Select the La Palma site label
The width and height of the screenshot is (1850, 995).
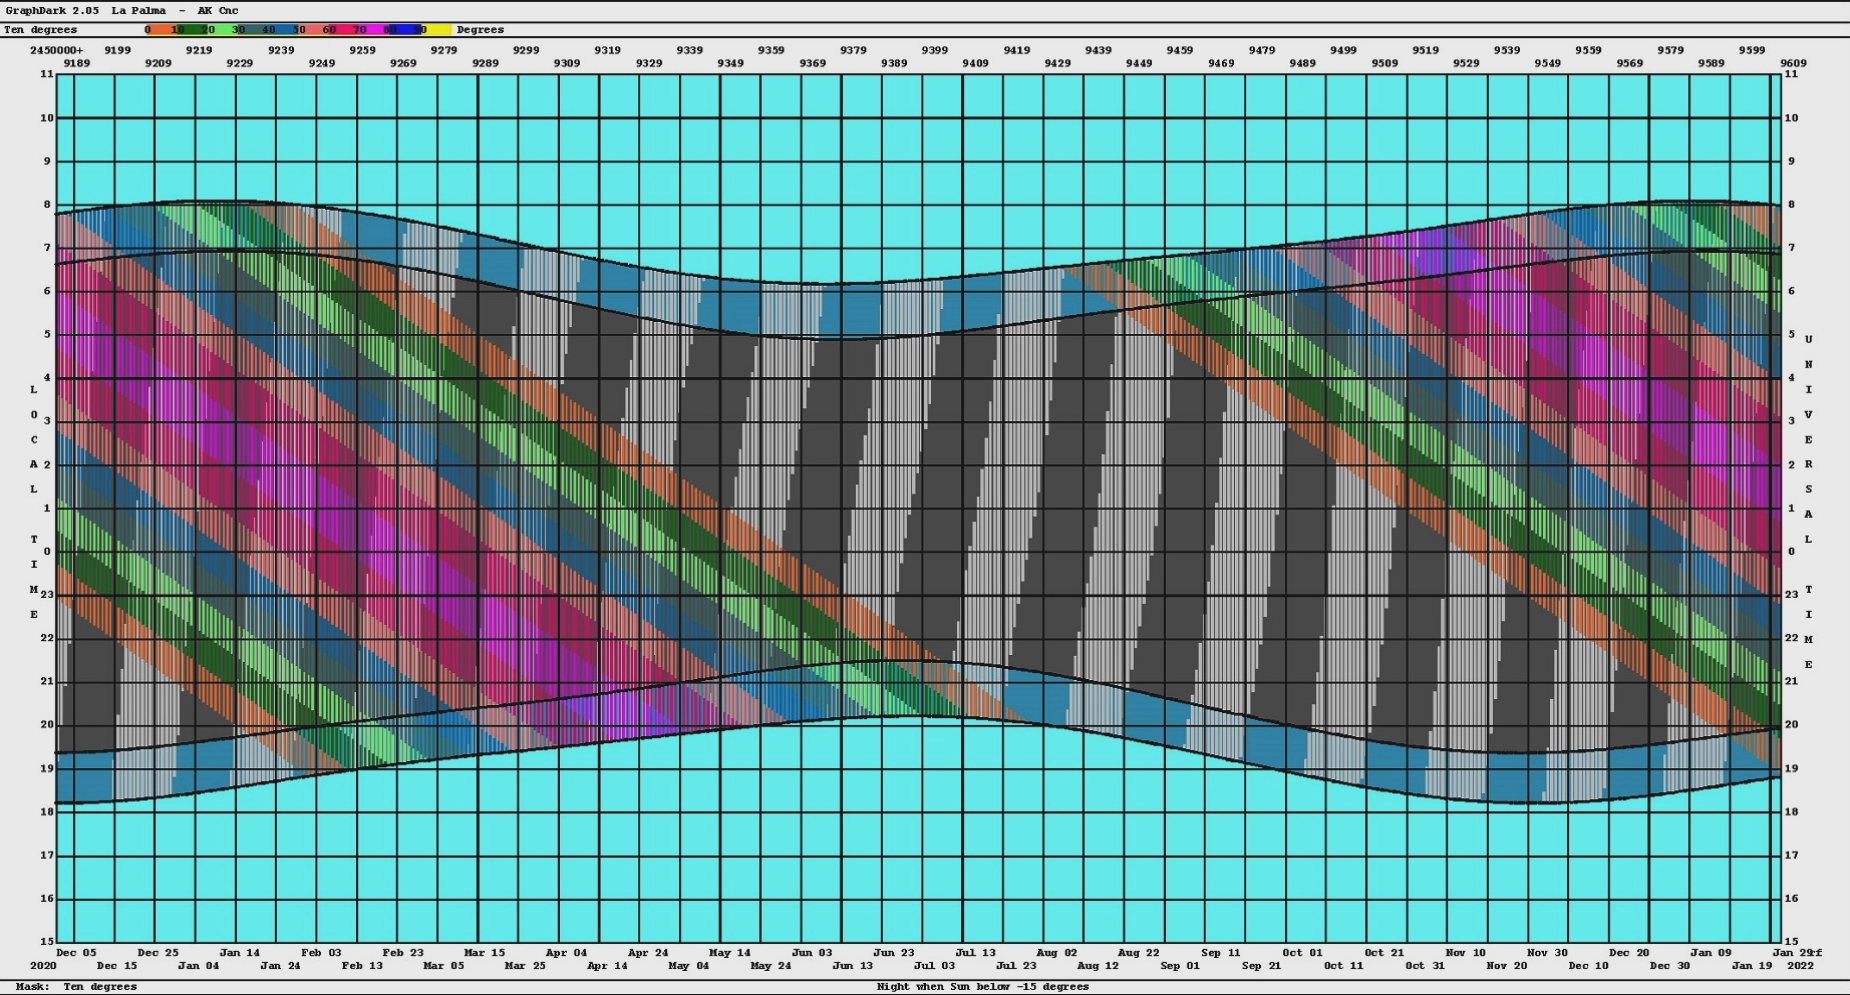tap(138, 11)
